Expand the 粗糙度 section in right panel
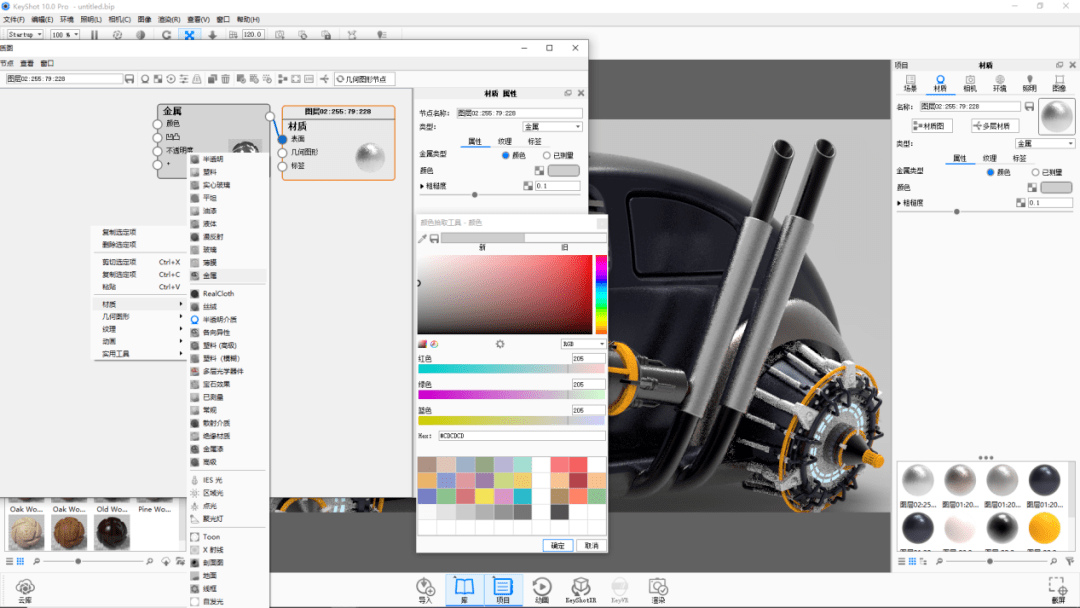1080x608 pixels. point(899,203)
